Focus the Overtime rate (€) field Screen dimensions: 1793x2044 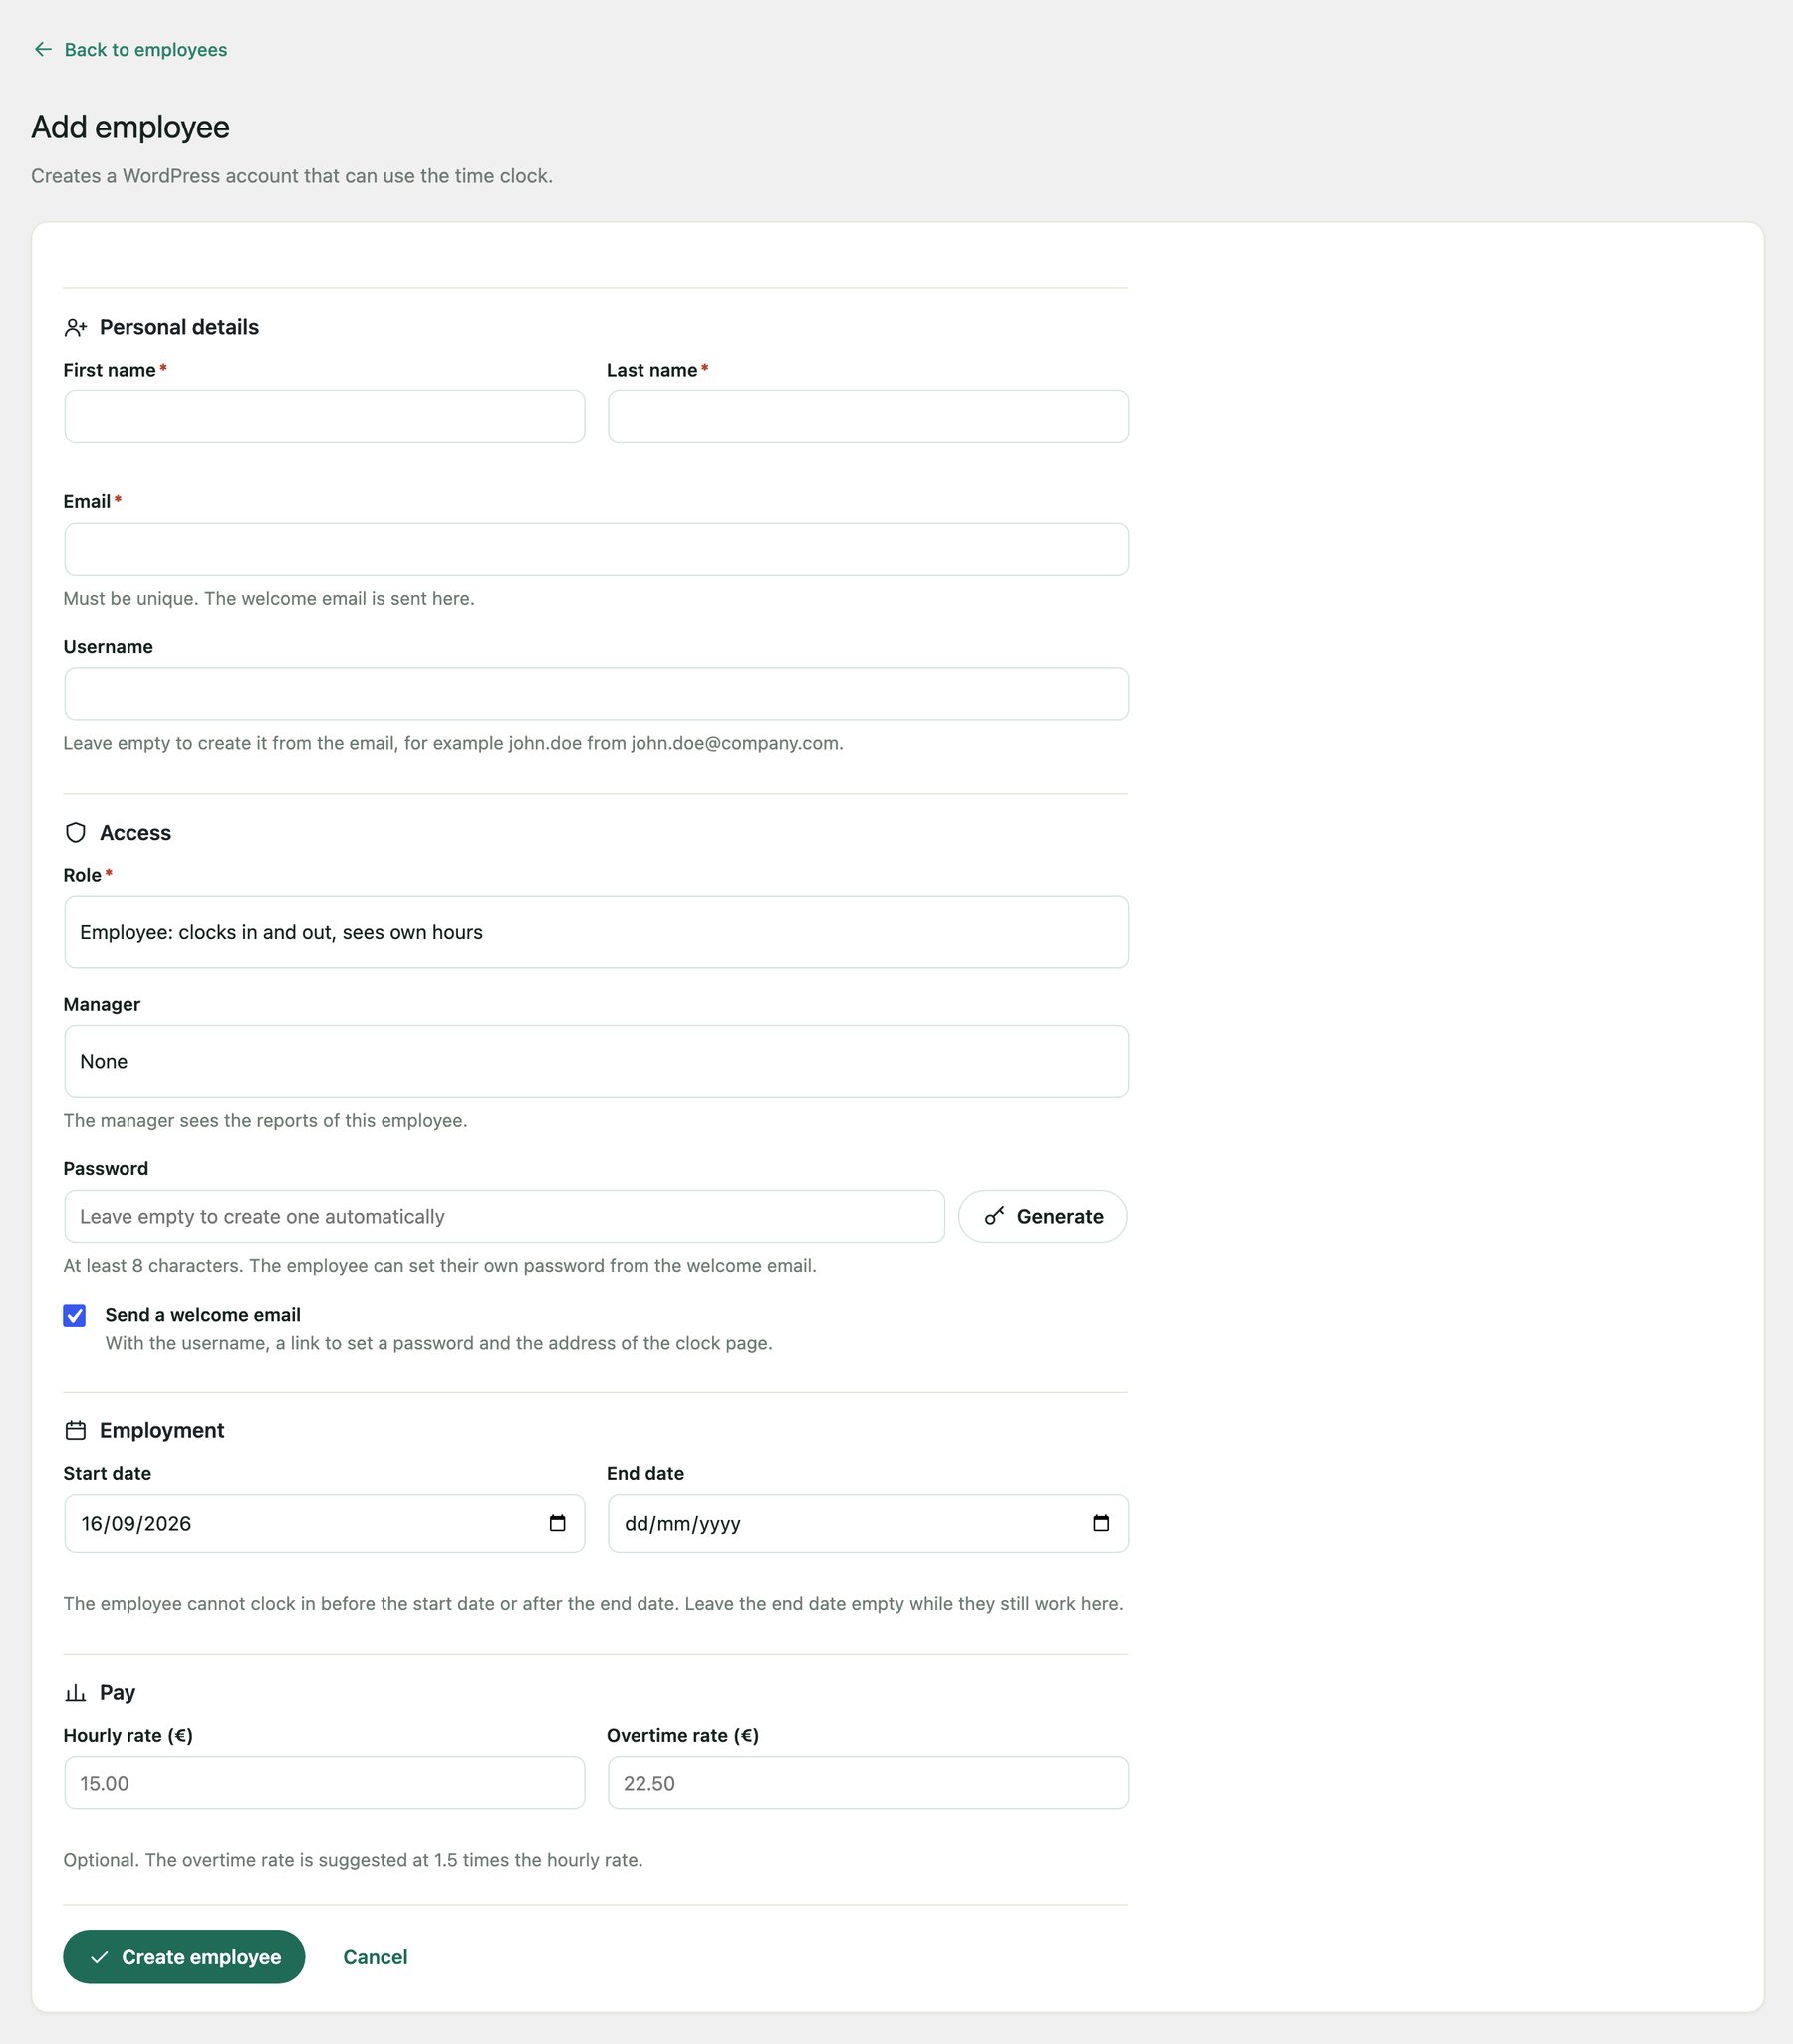[x=868, y=1783]
